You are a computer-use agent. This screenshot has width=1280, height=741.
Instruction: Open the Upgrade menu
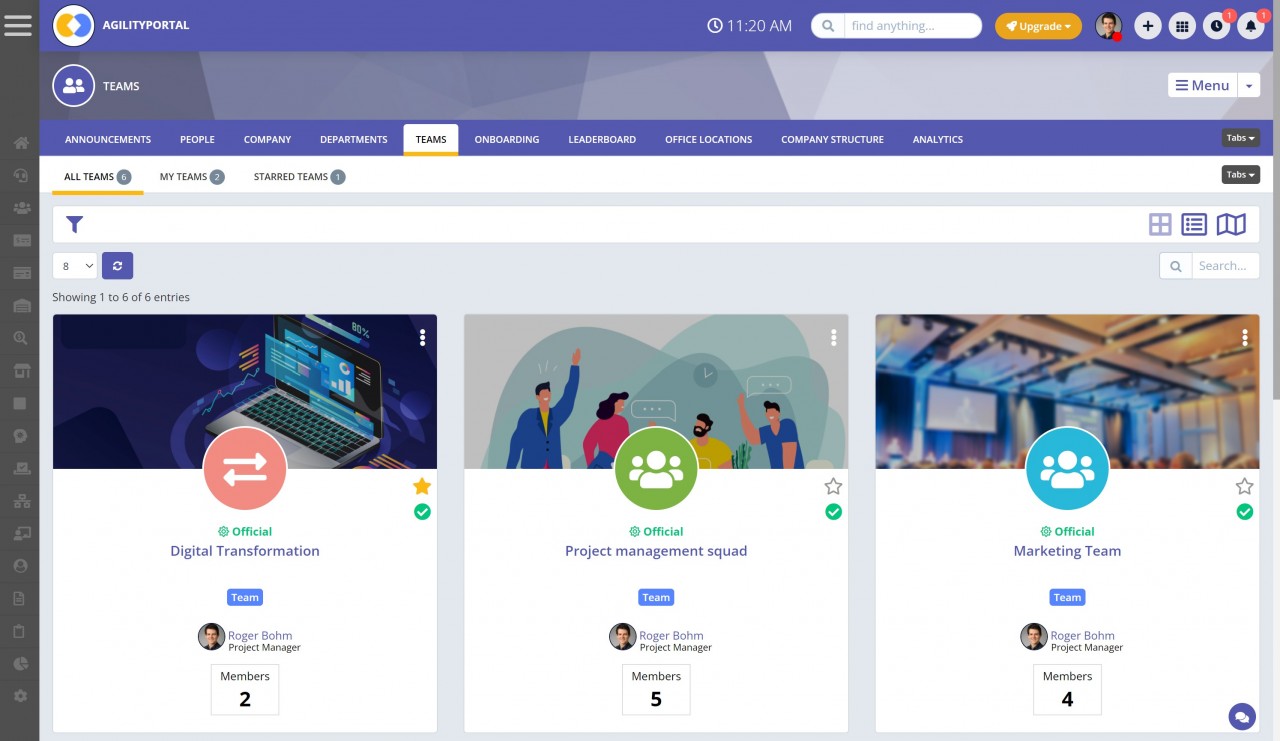(x=1038, y=26)
